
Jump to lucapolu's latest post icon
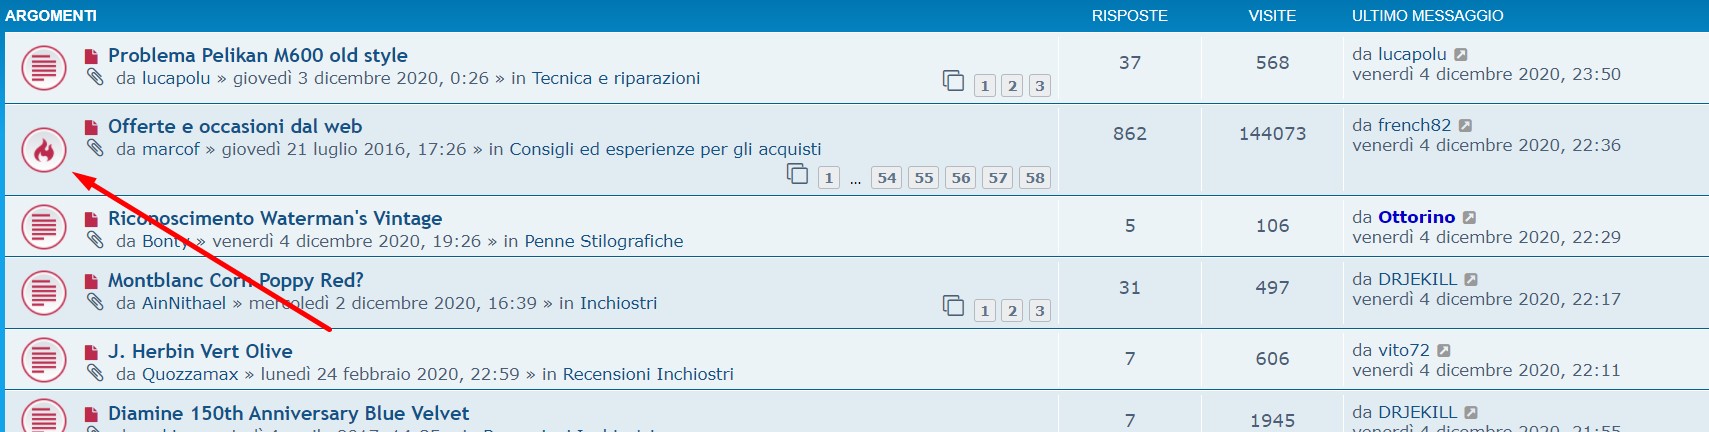pos(1461,55)
